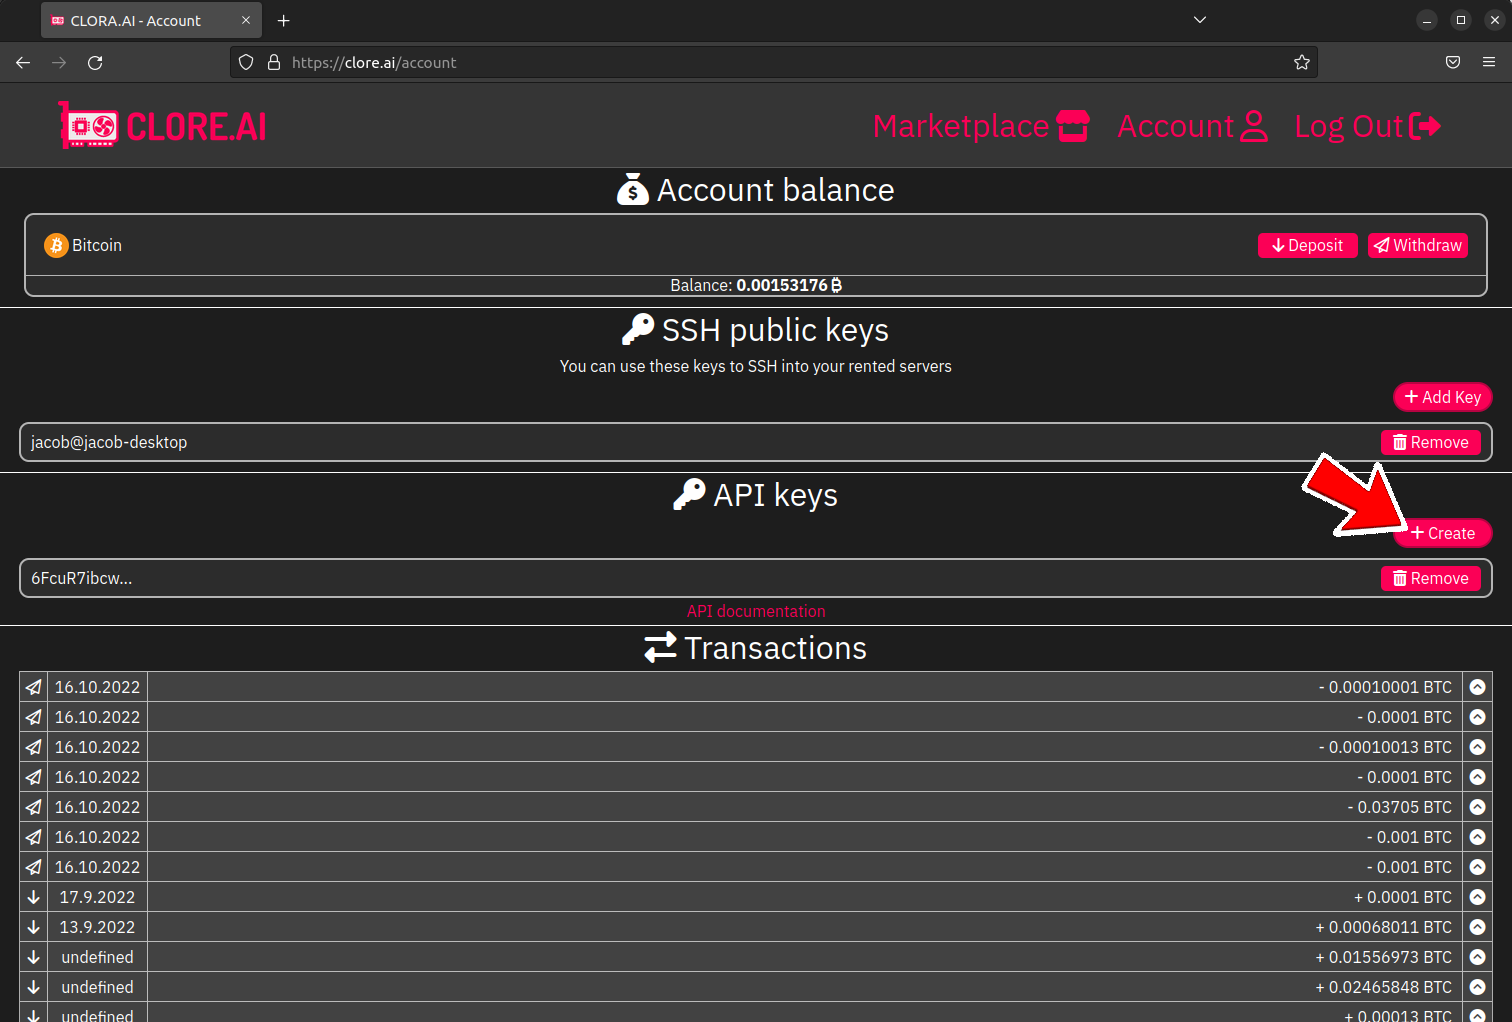
Task: Click the paper plane icon on the topmost withdrawal row
Action: click(x=32, y=687)
